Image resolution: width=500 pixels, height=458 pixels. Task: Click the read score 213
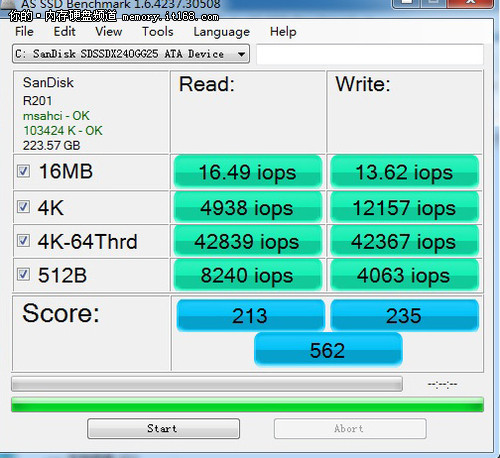pyautogui.click(x=250, y=315)
